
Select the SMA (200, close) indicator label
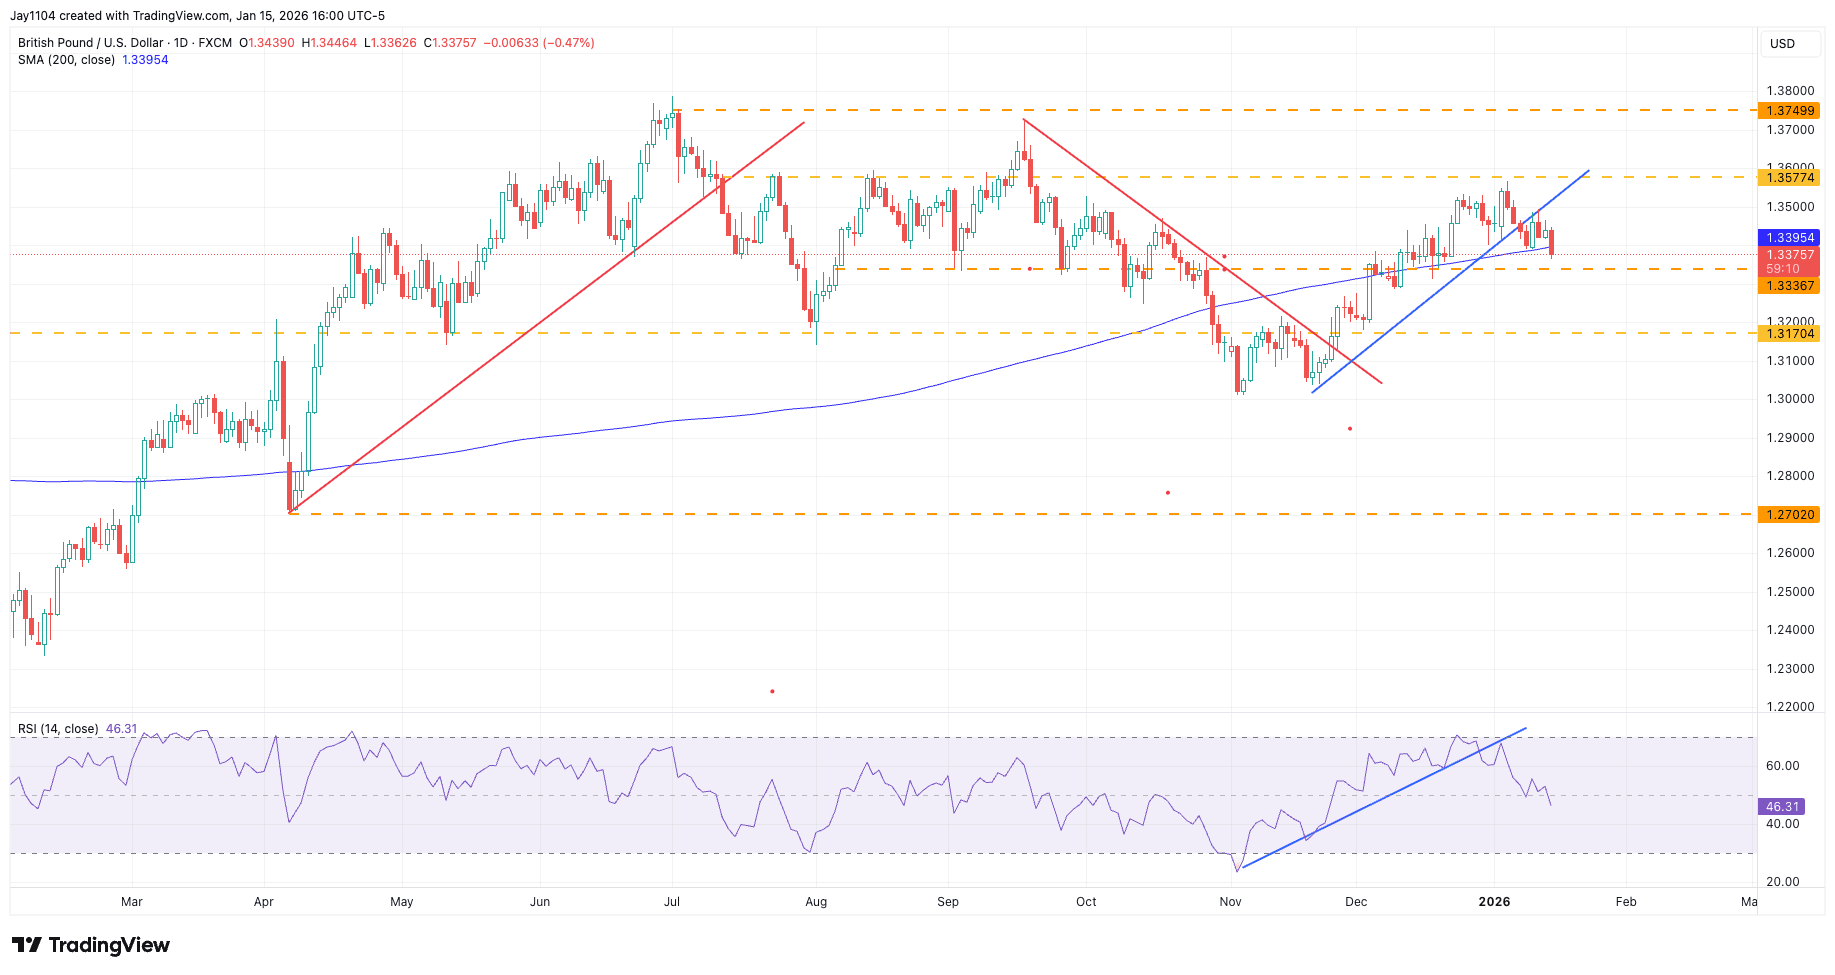65,60
